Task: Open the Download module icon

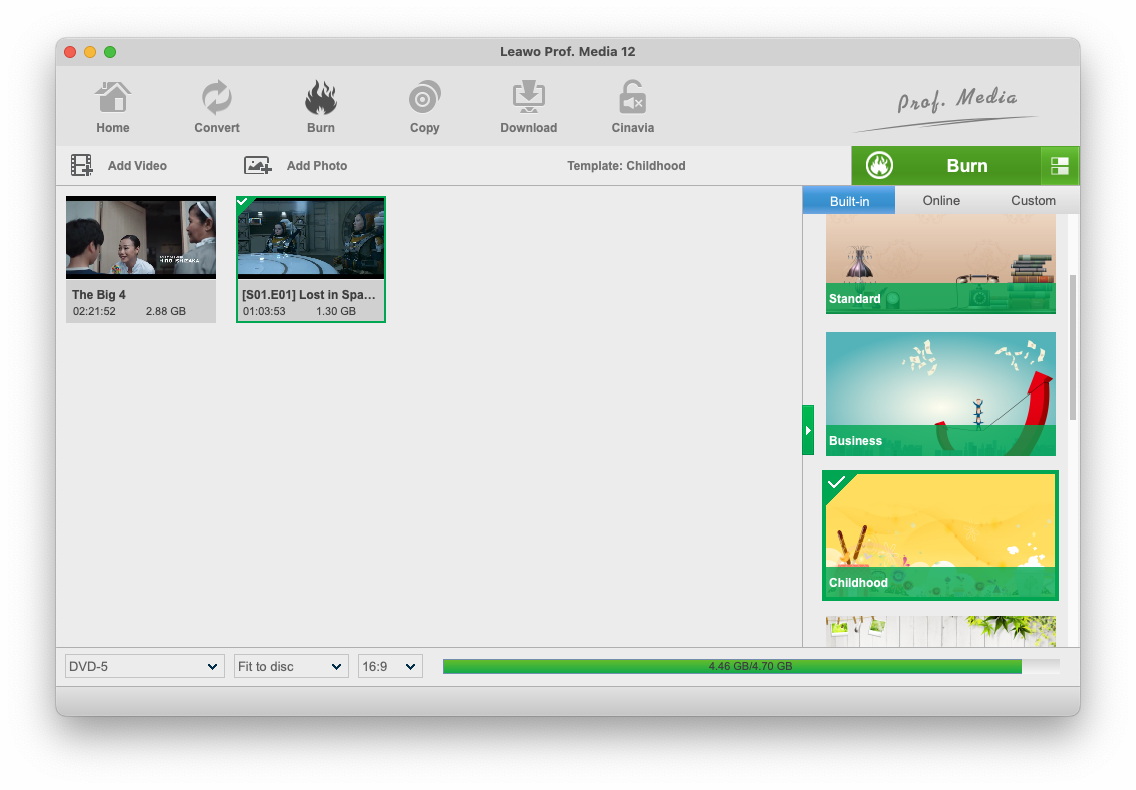Action: 529,97
